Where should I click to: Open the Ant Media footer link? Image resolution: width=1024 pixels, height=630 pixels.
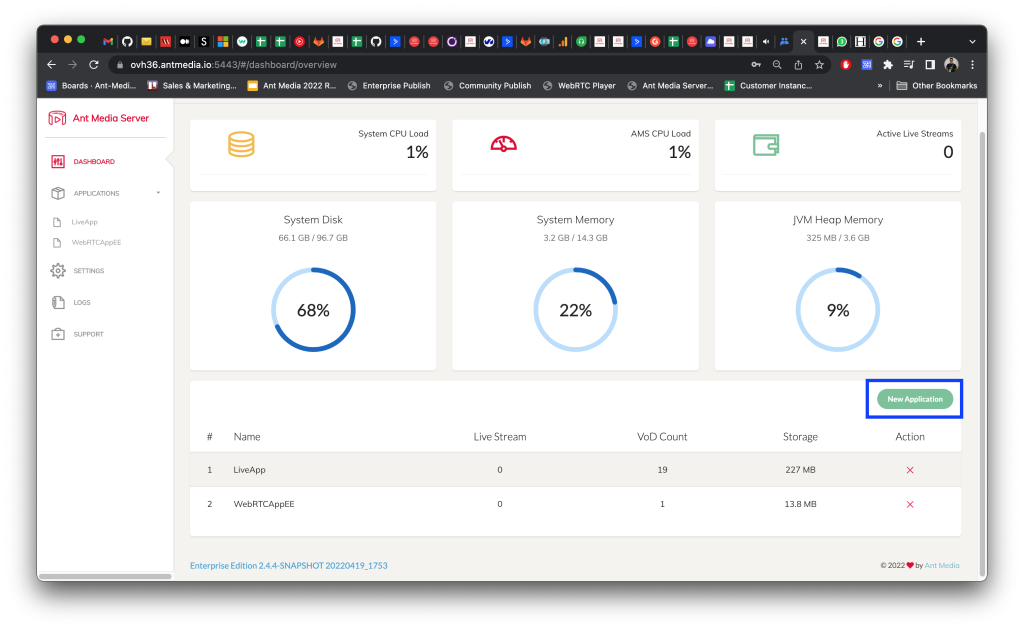tap(942, 565)
